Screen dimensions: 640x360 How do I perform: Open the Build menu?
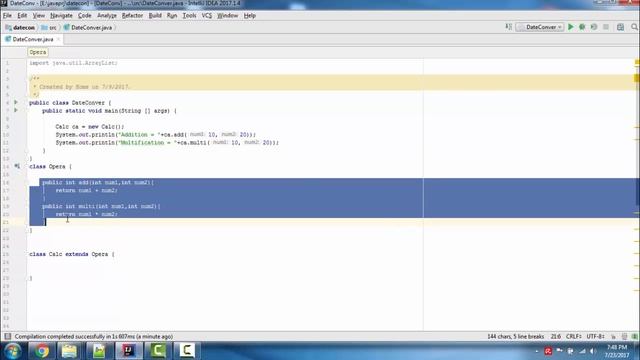tap(155, 16)
